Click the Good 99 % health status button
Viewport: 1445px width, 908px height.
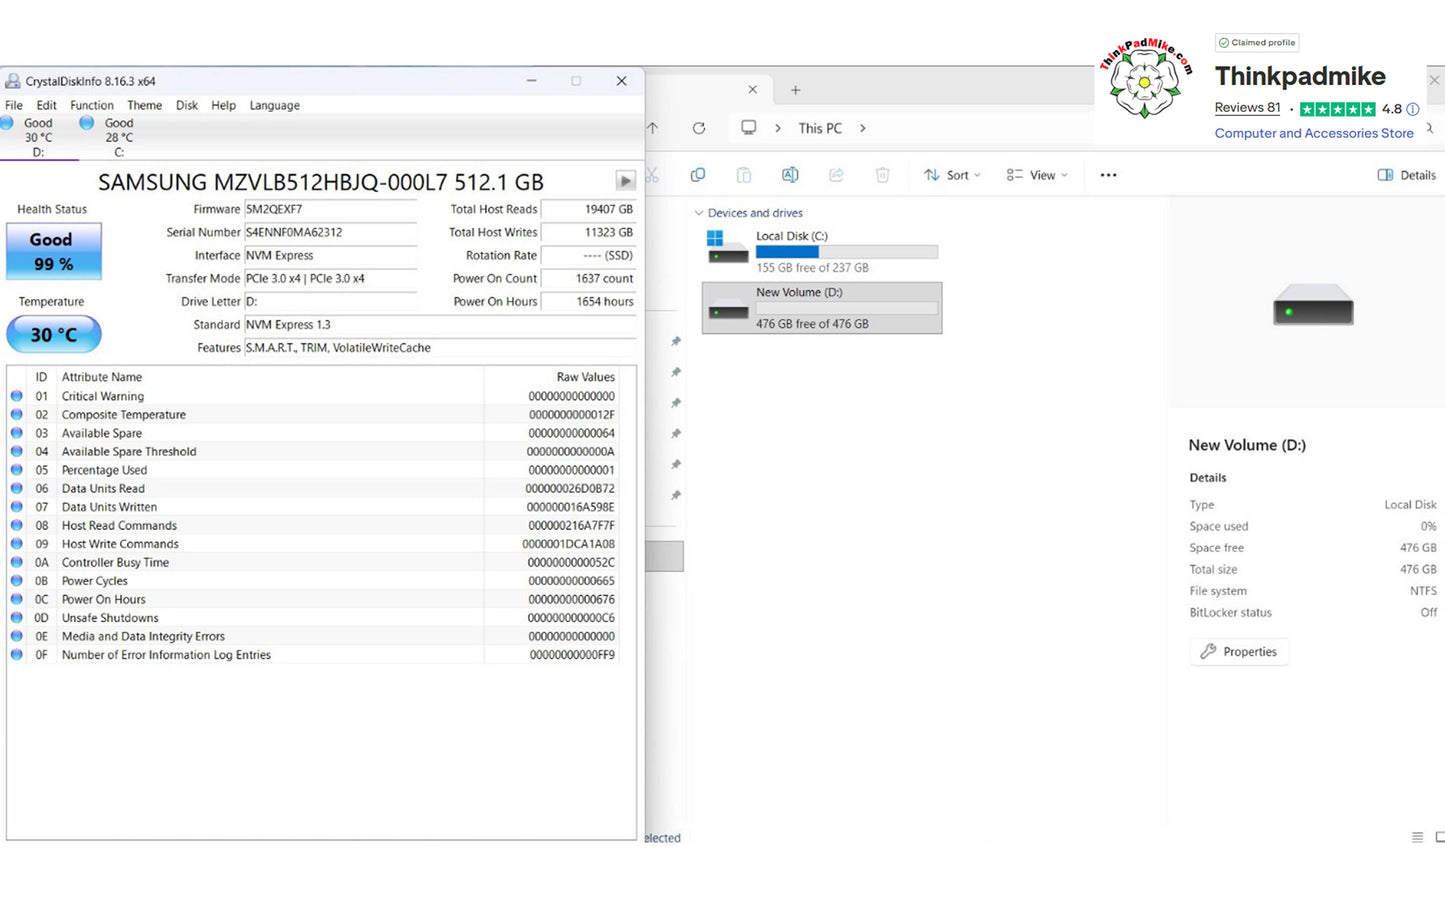[54, 251]
